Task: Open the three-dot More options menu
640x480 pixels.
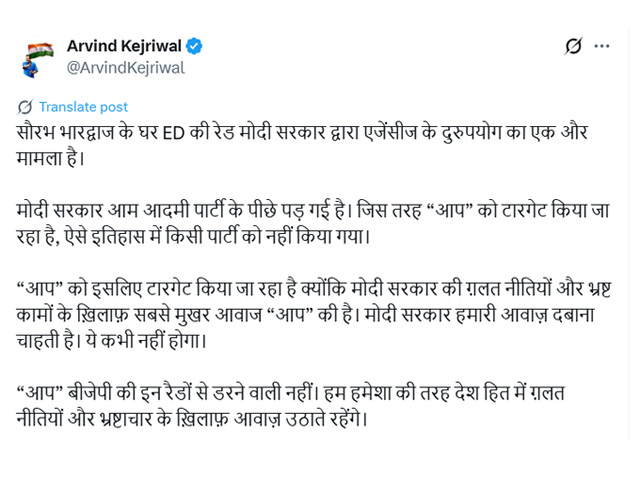Action: tap(601, 46)
